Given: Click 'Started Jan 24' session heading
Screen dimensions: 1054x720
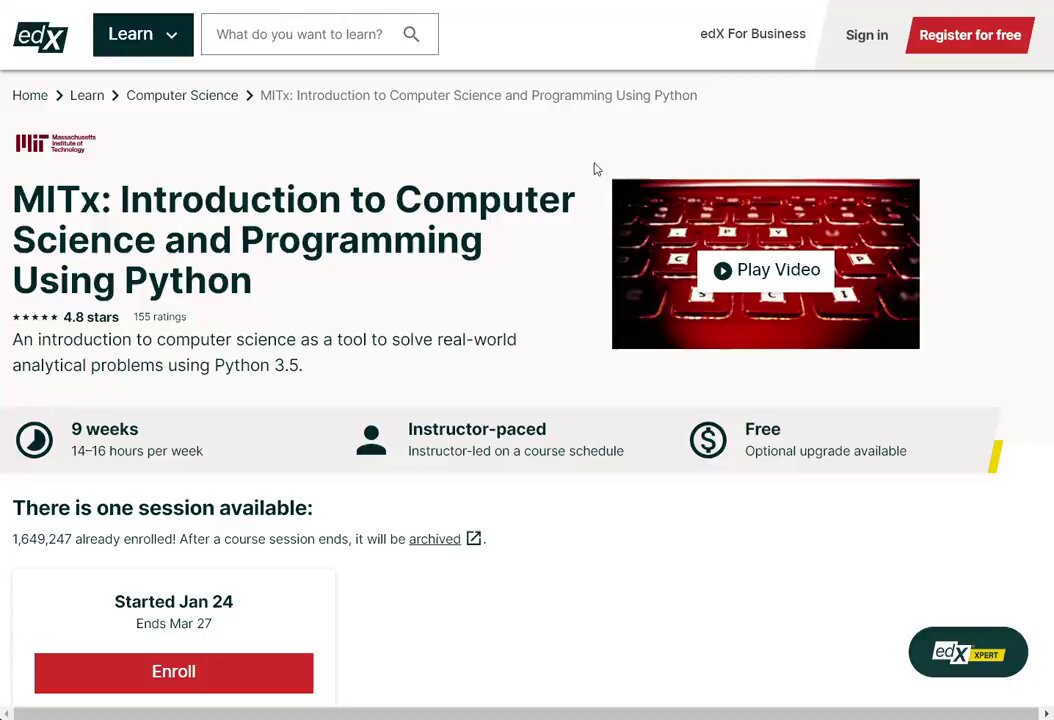Looking at the screenshot, I should (173, 602).
